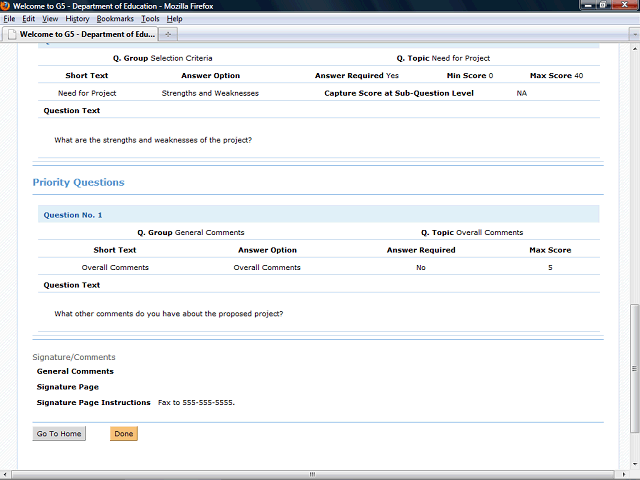Open the Edit menu

pos(29,19)
